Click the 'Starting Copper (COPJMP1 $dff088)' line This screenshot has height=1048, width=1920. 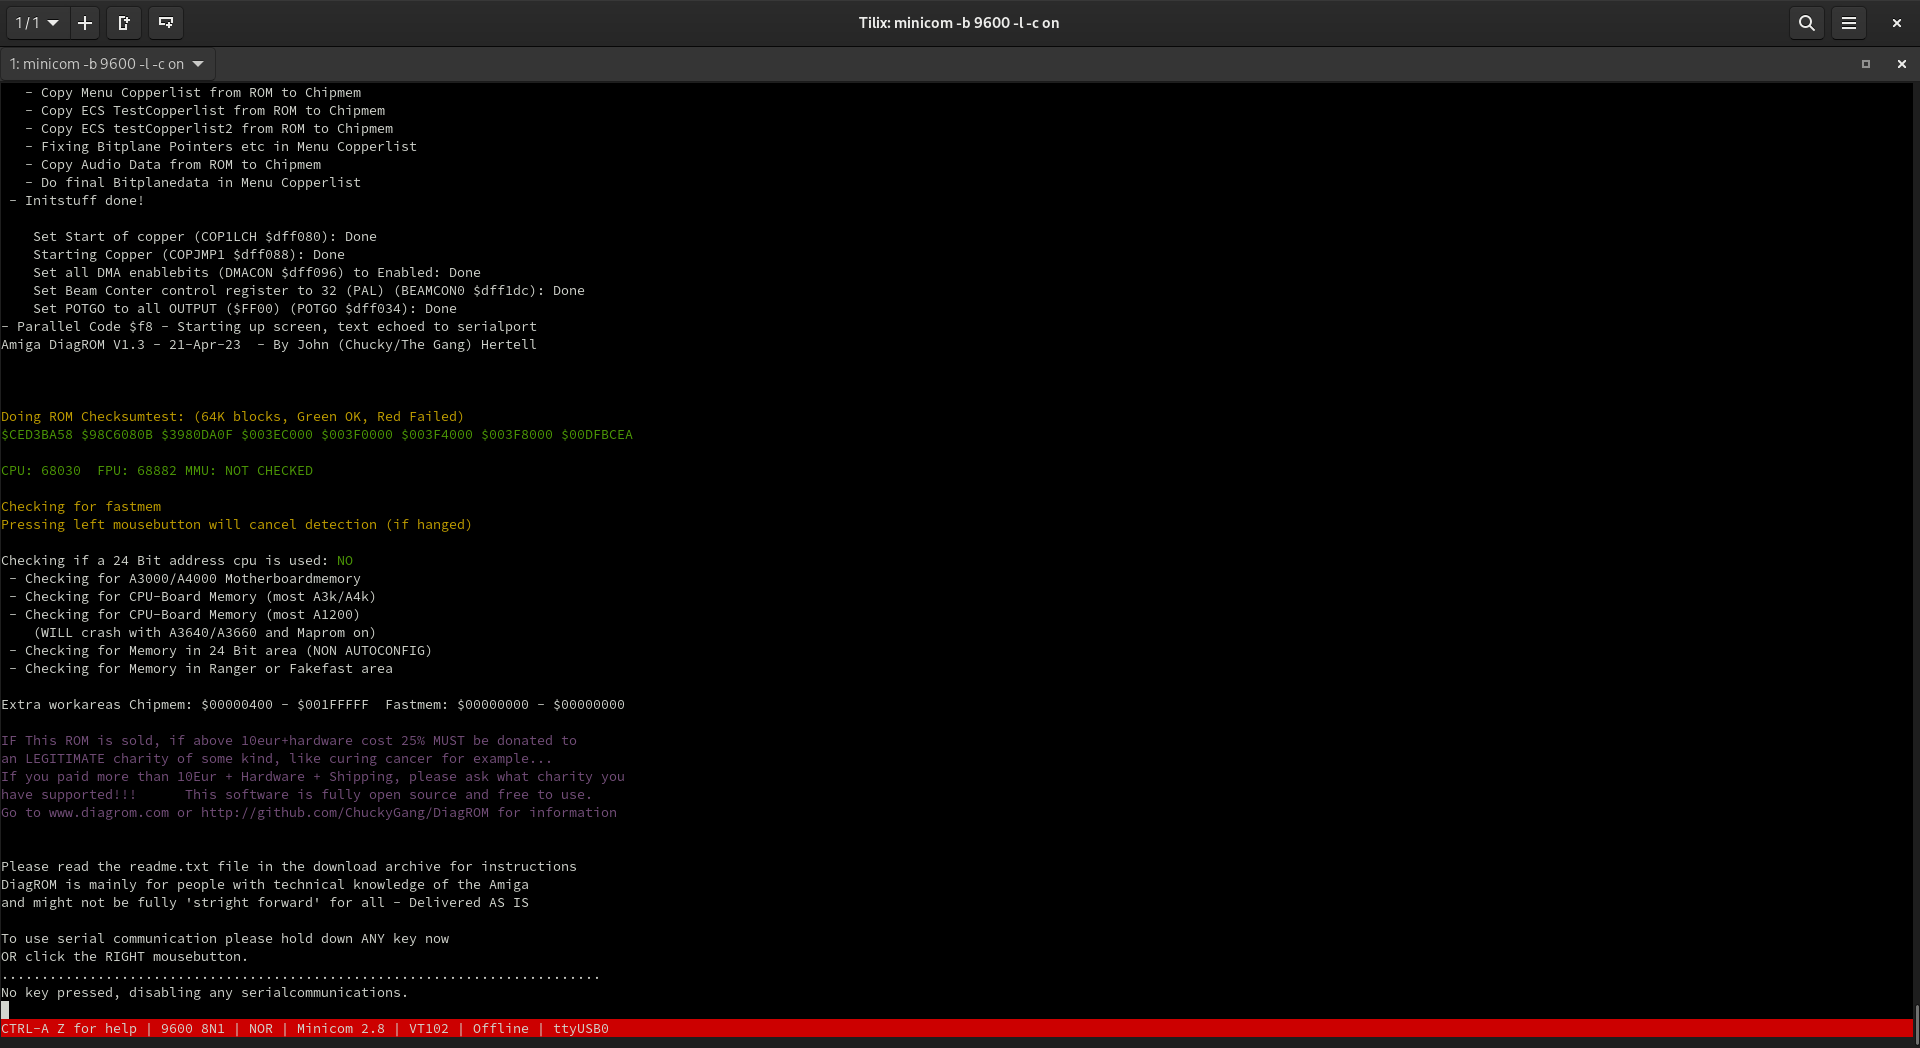point(189,254)
